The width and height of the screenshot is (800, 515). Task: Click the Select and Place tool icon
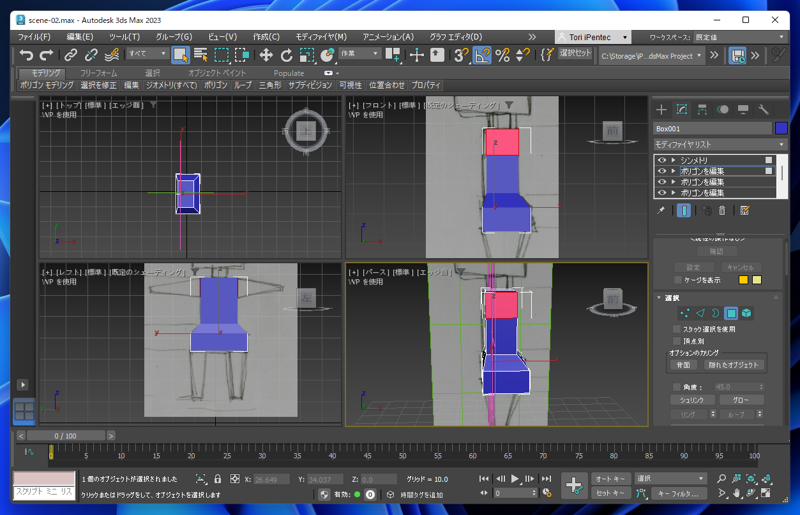pos(327,55)
